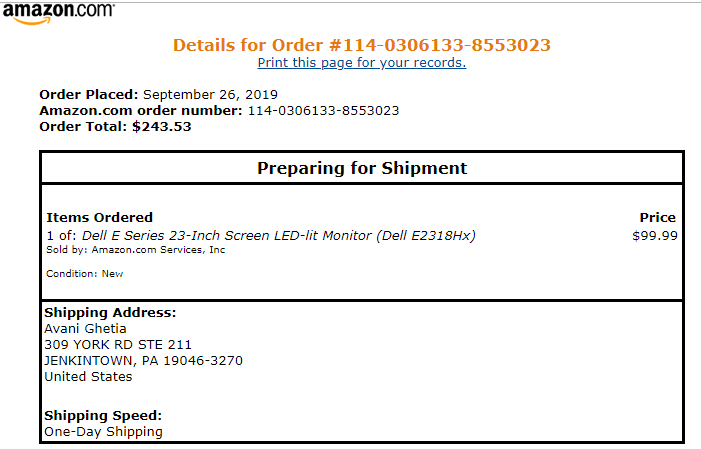Click the 'Preparing for Shipment' header
The height and width of the screenshot is (449, 701).
(361, 168)
